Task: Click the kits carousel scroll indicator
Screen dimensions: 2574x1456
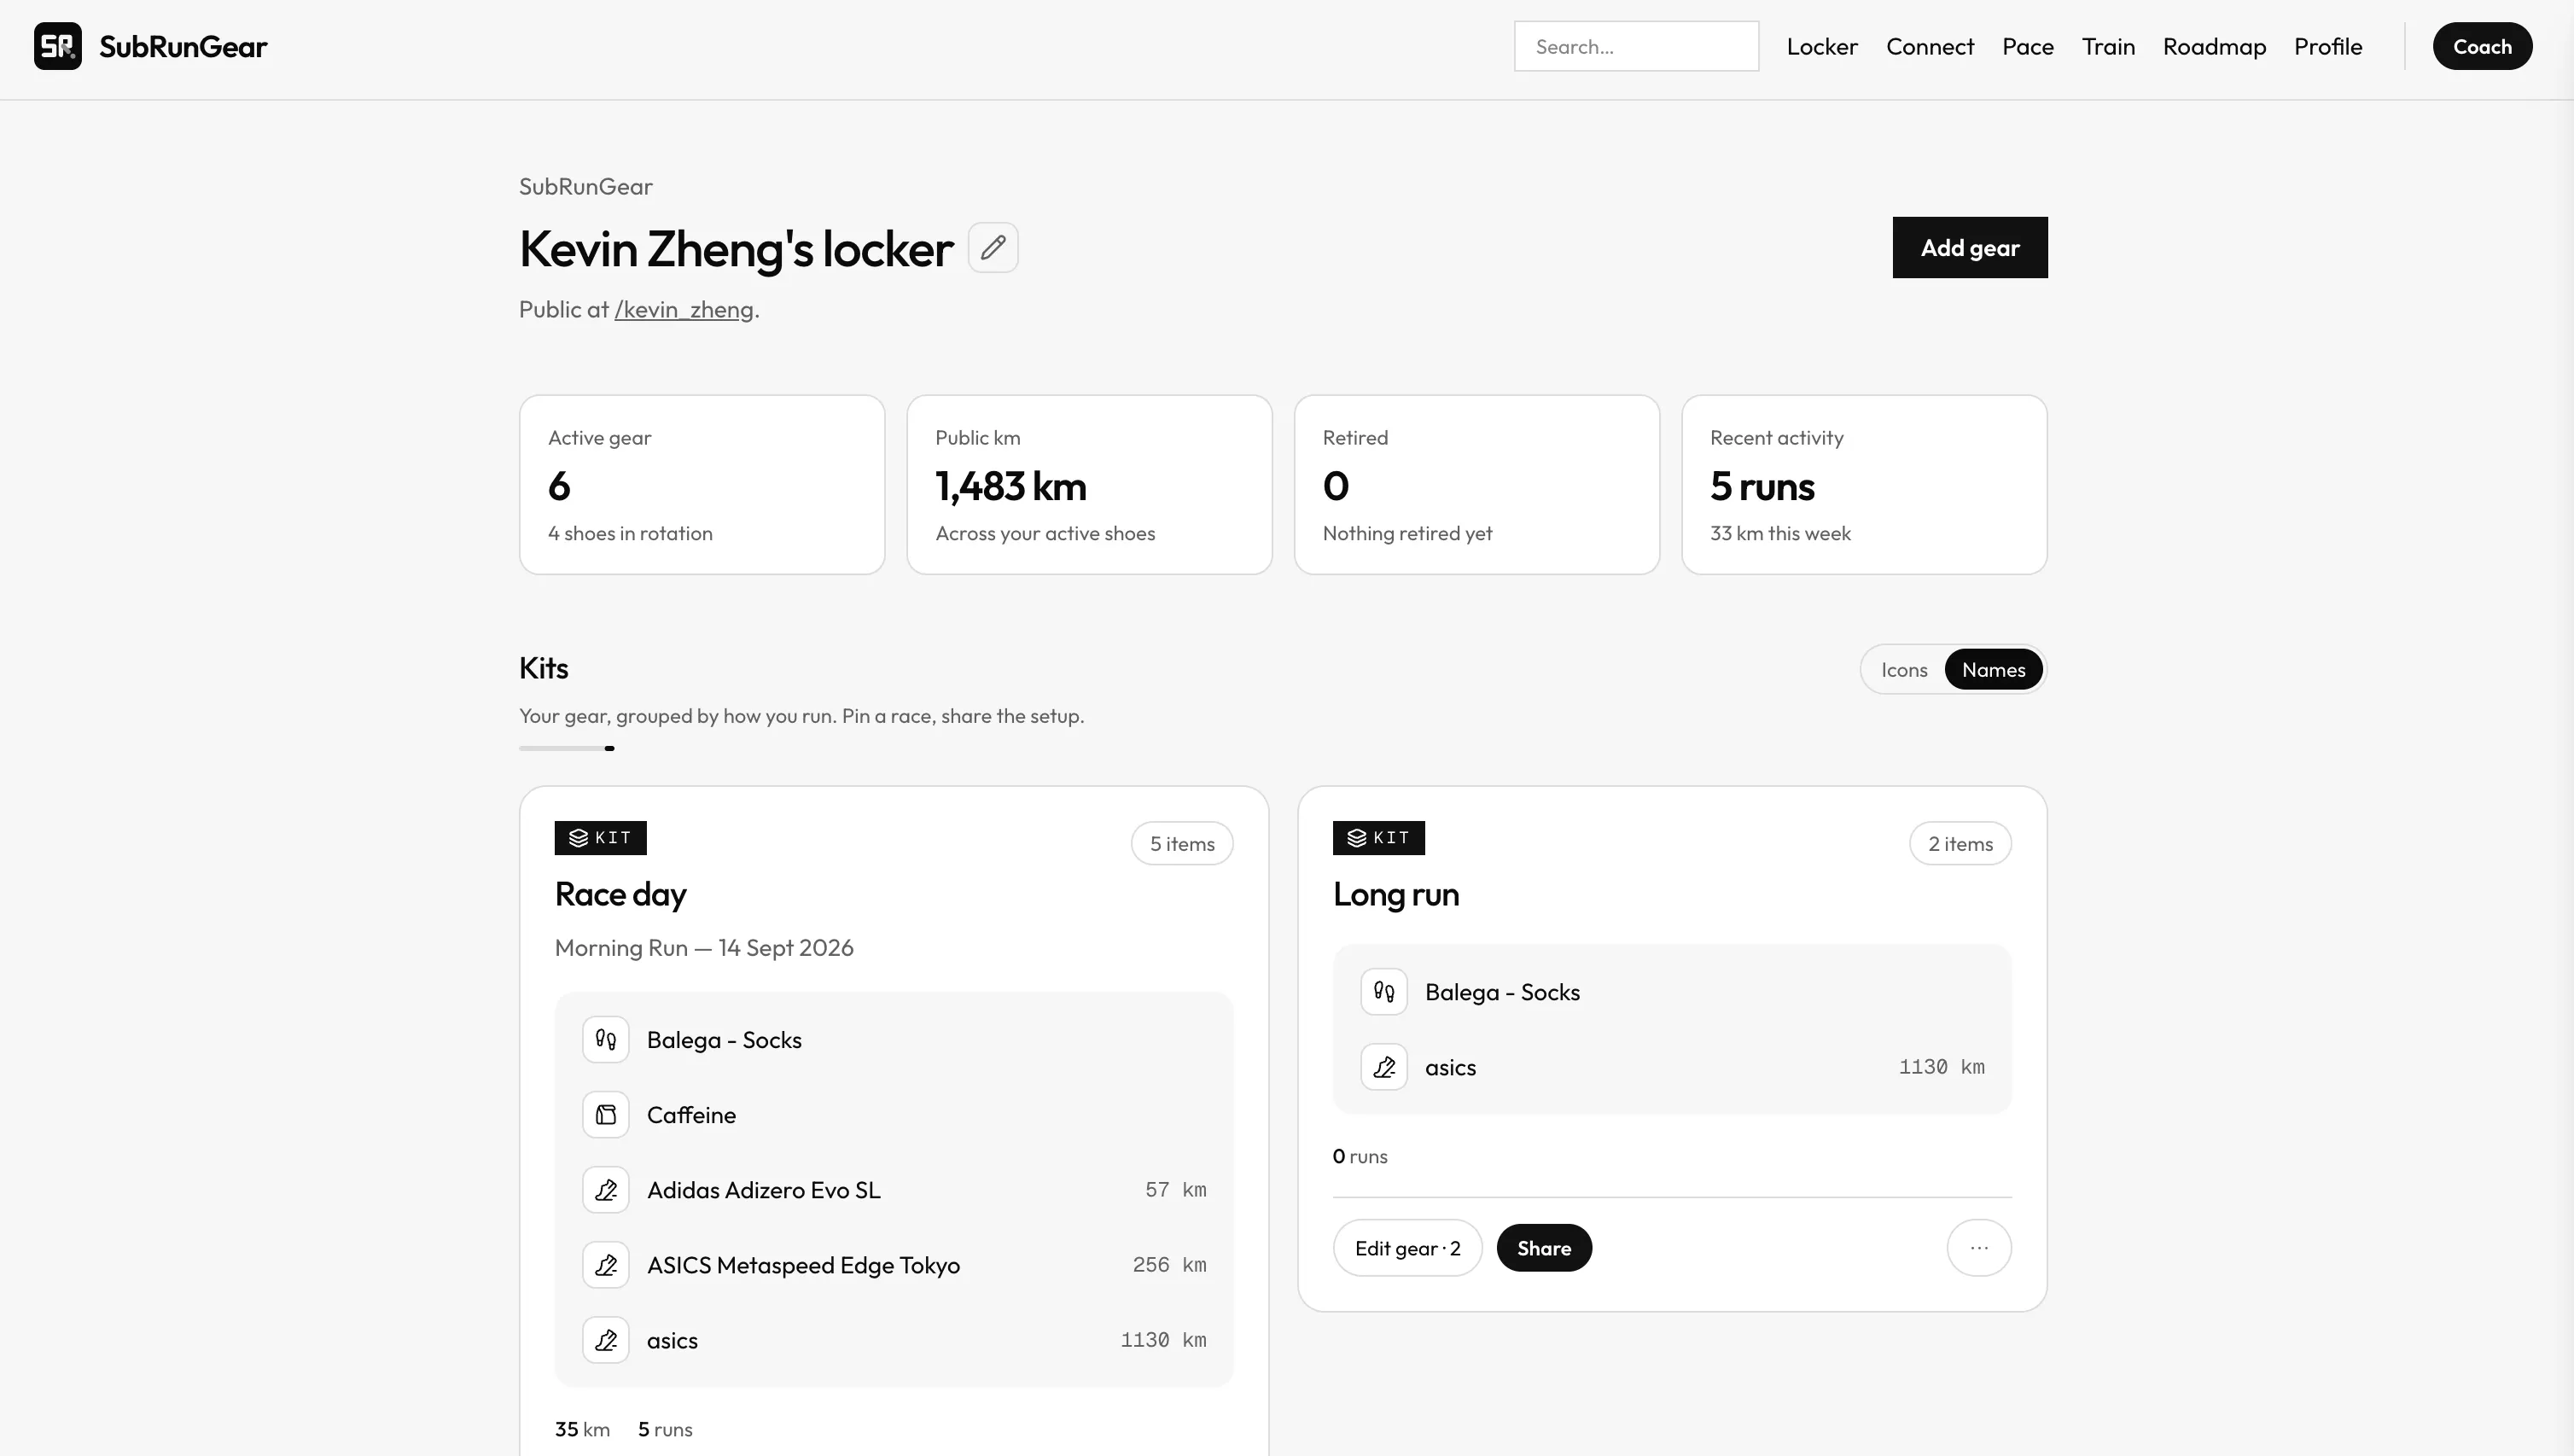Action: 567,748
